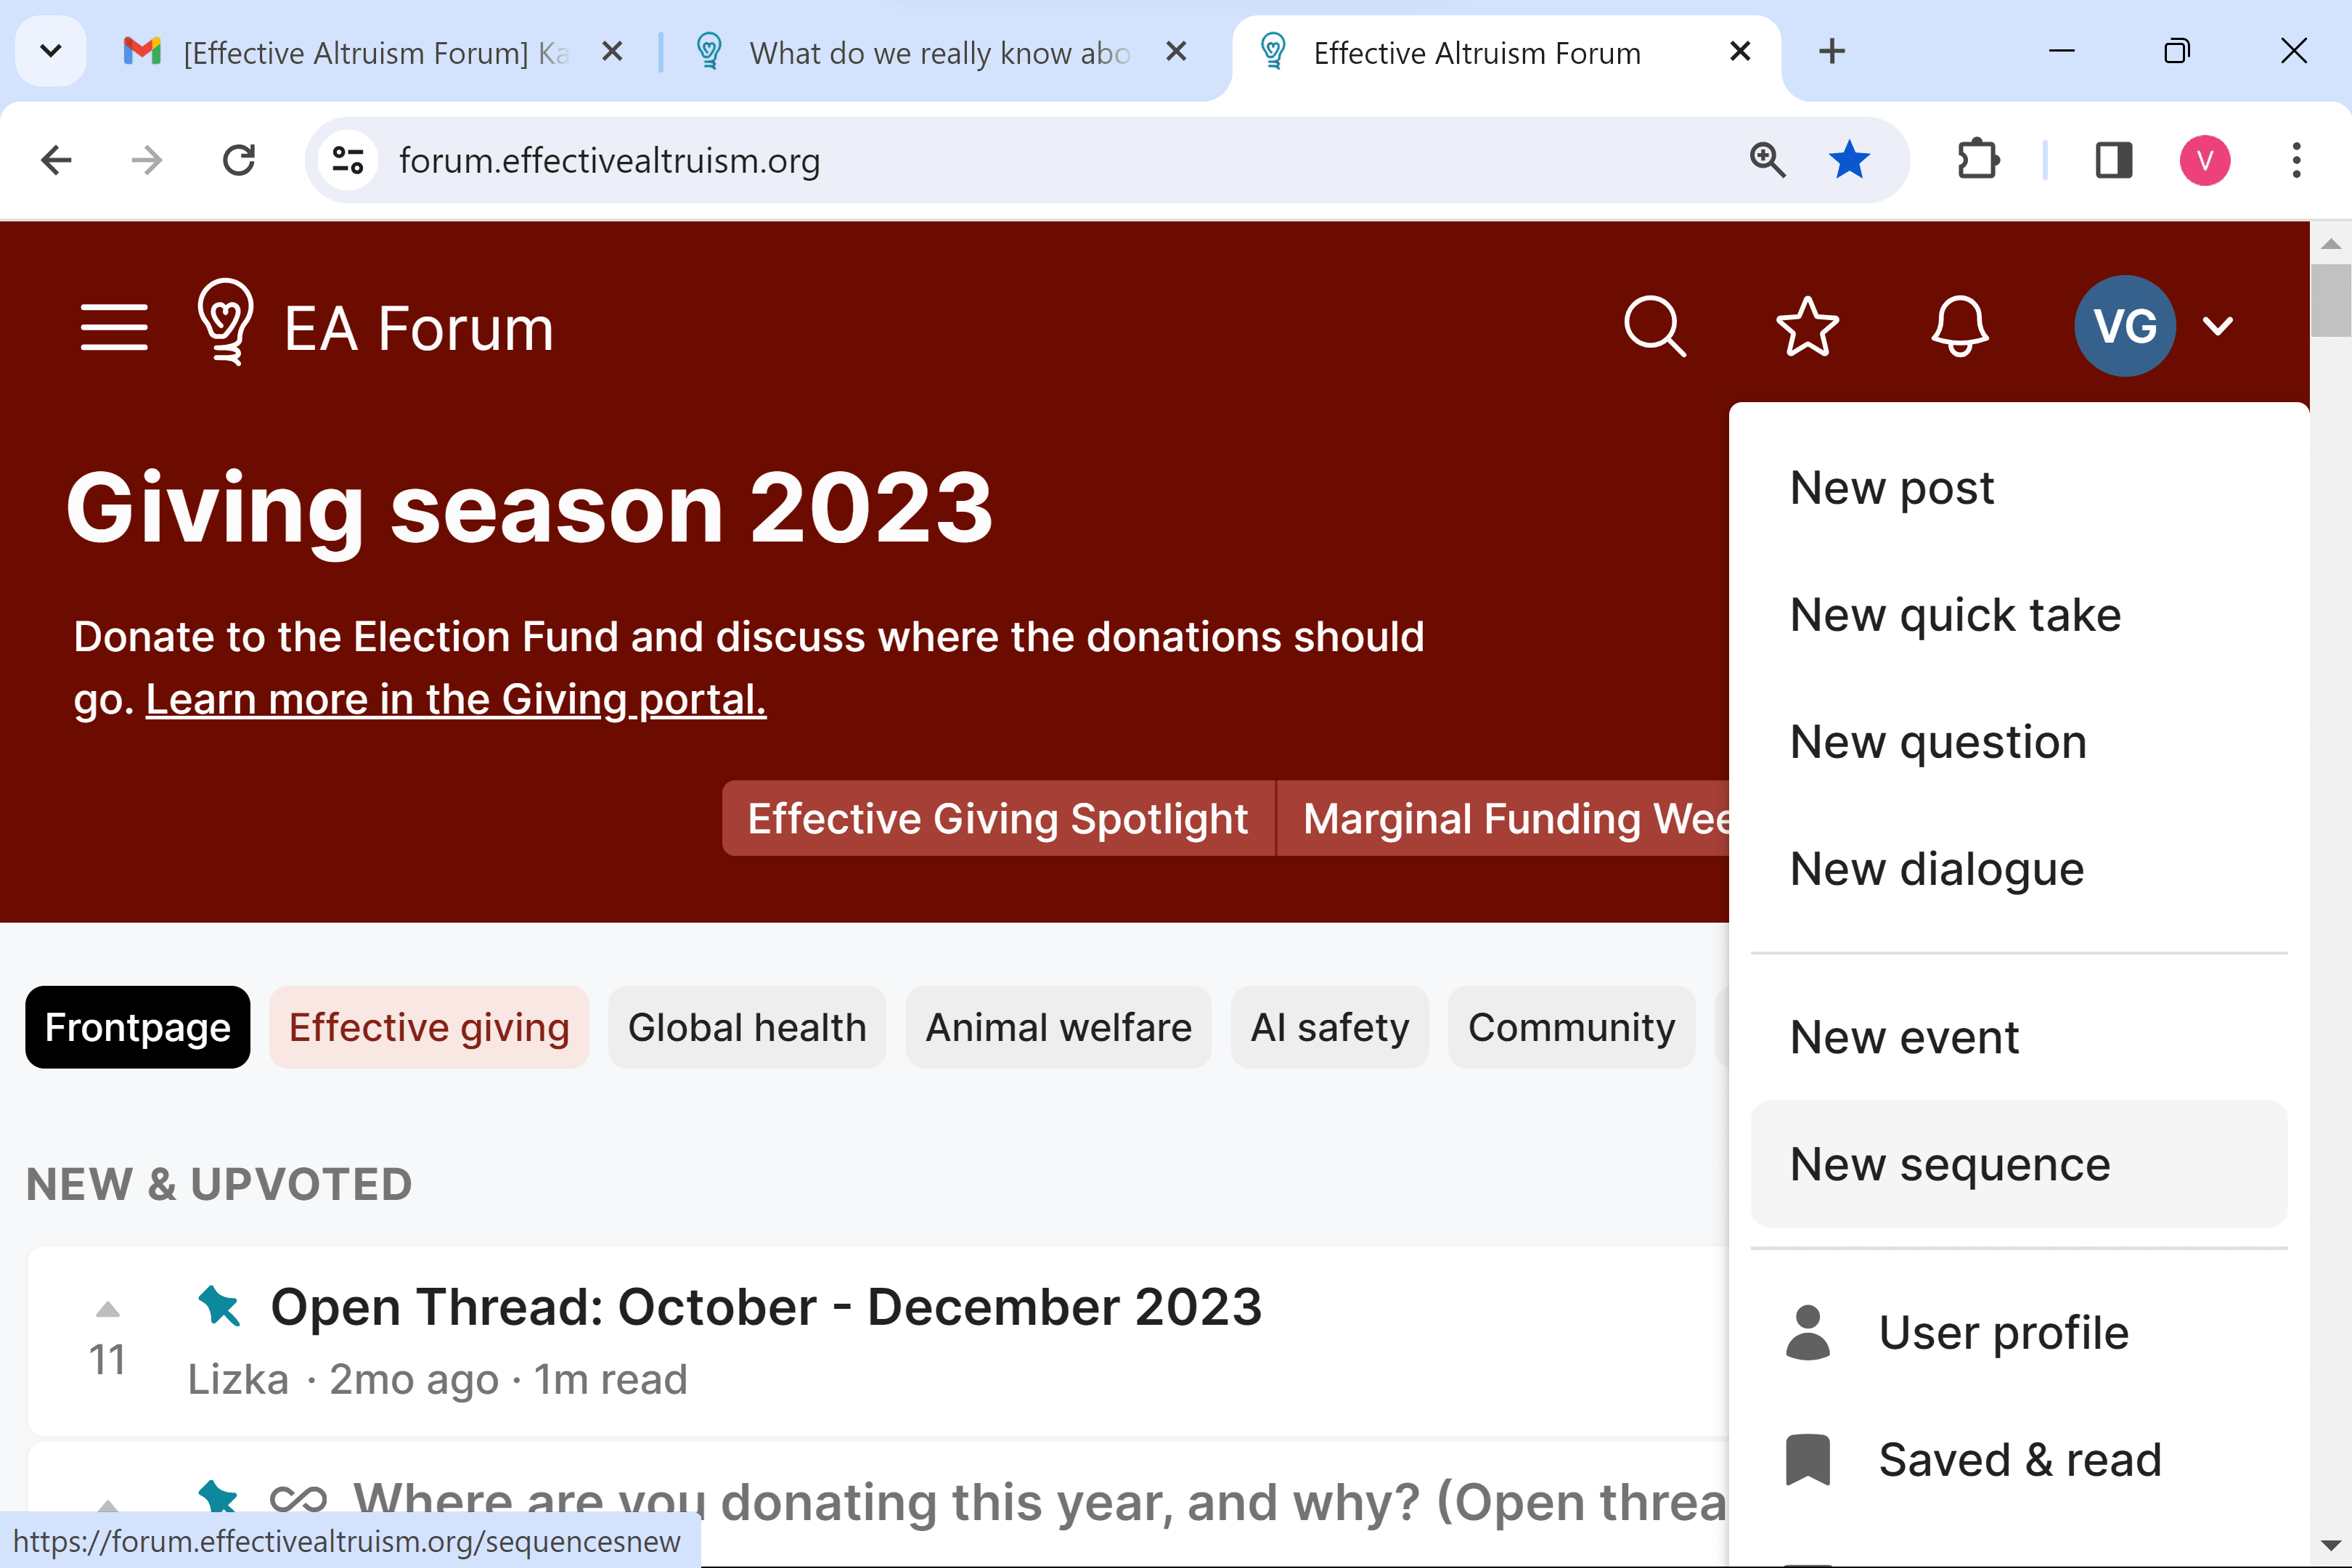
Task: Open the Chrome extensions puzzle icon
Action: coord(1977,160)
